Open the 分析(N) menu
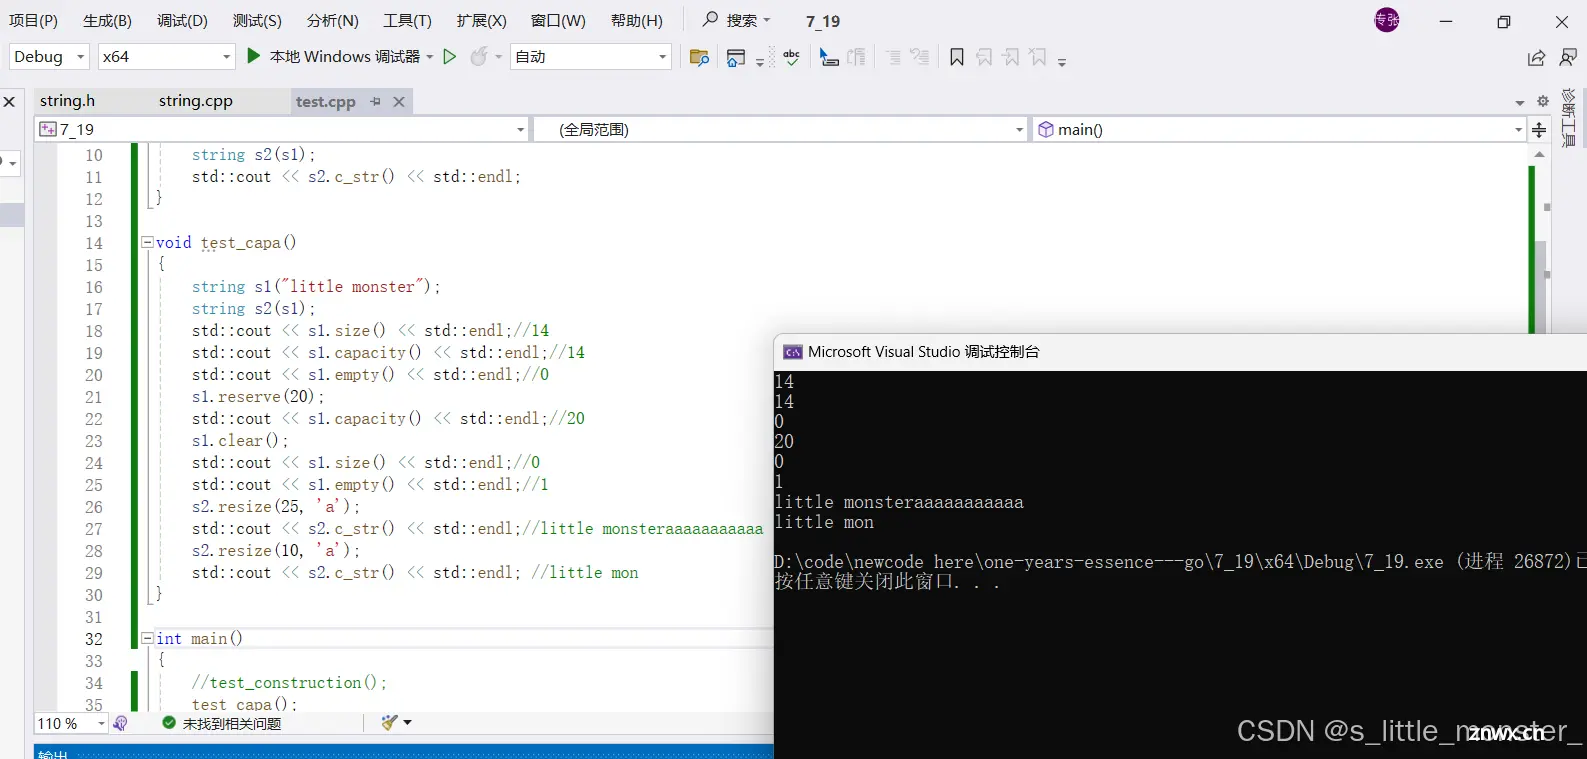This screenshot has width=1587, height=759. coord(332,20)
